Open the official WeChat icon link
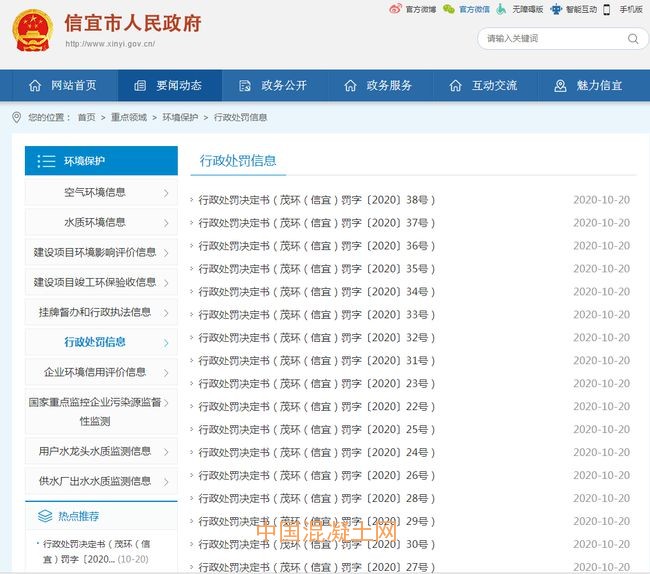 pyautogui.click(x=449, y=9)
